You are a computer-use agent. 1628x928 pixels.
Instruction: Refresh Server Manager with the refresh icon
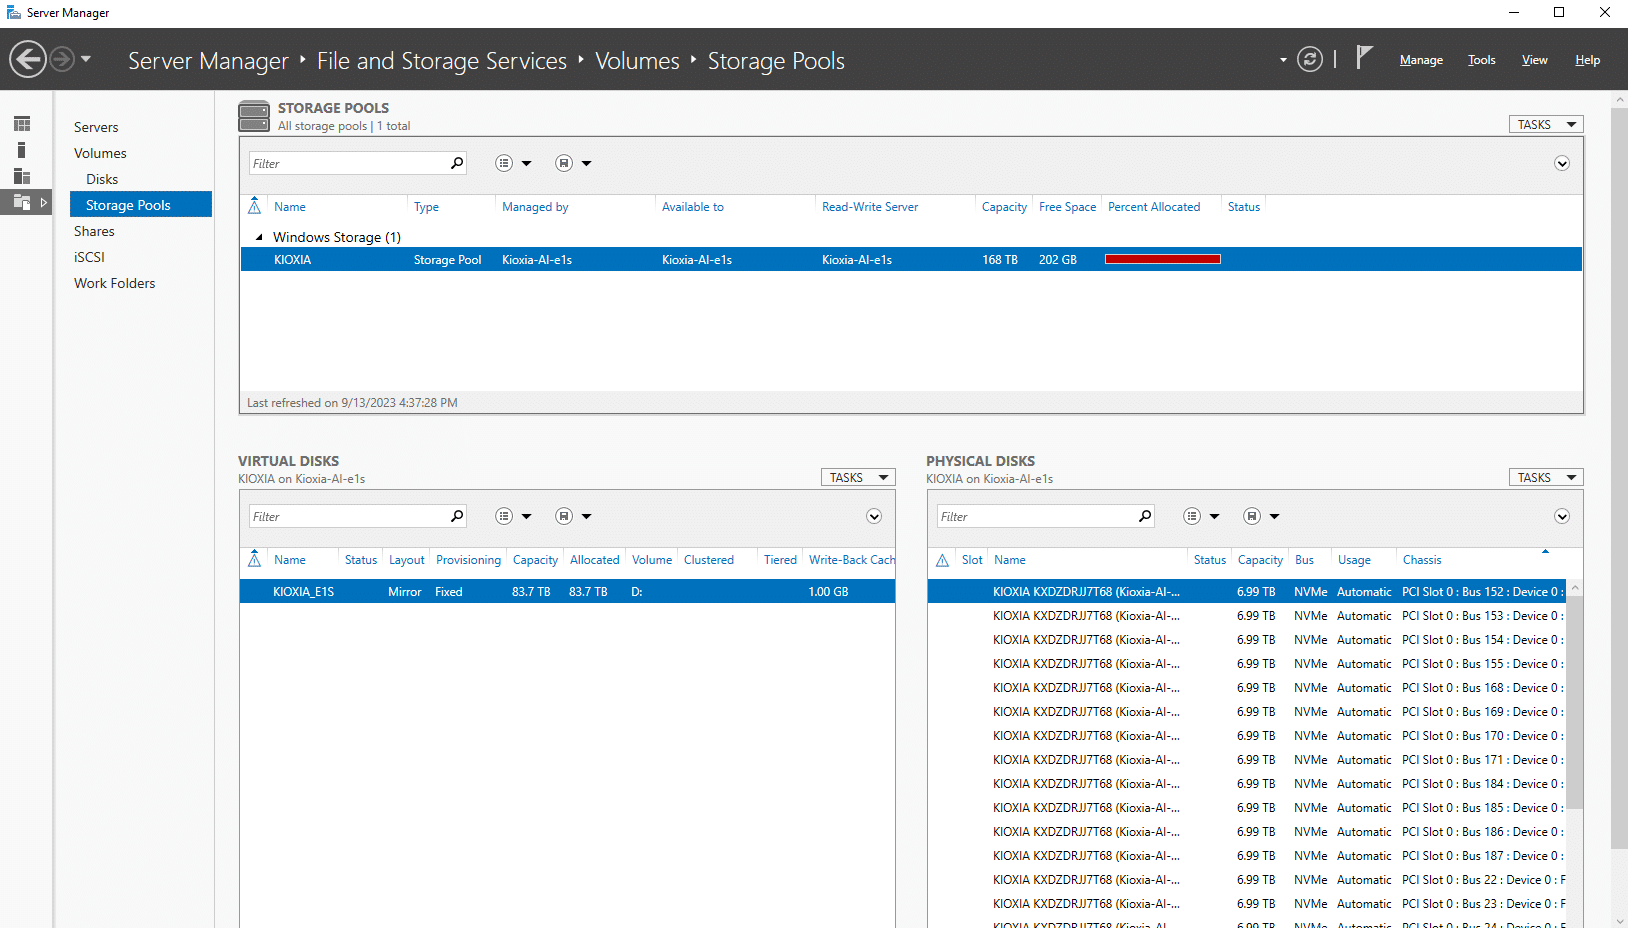tap(1309, 60)
